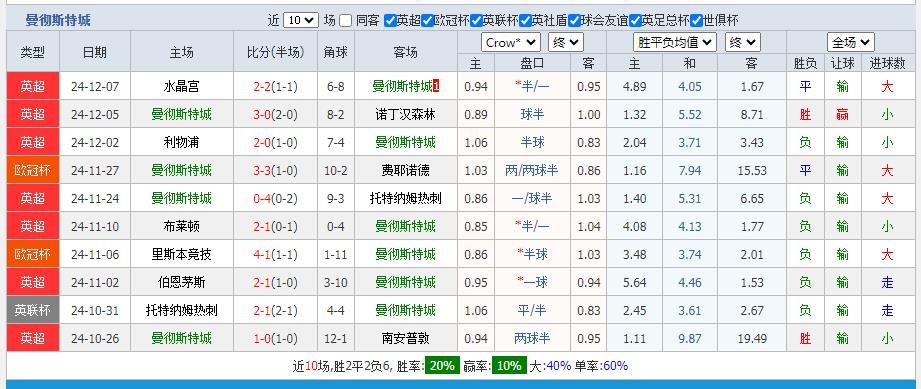The width and height of the screenshot is (921, 389).
Task: Click handicap *一球 on 伯恩茅斯 row
Action: 532,283
